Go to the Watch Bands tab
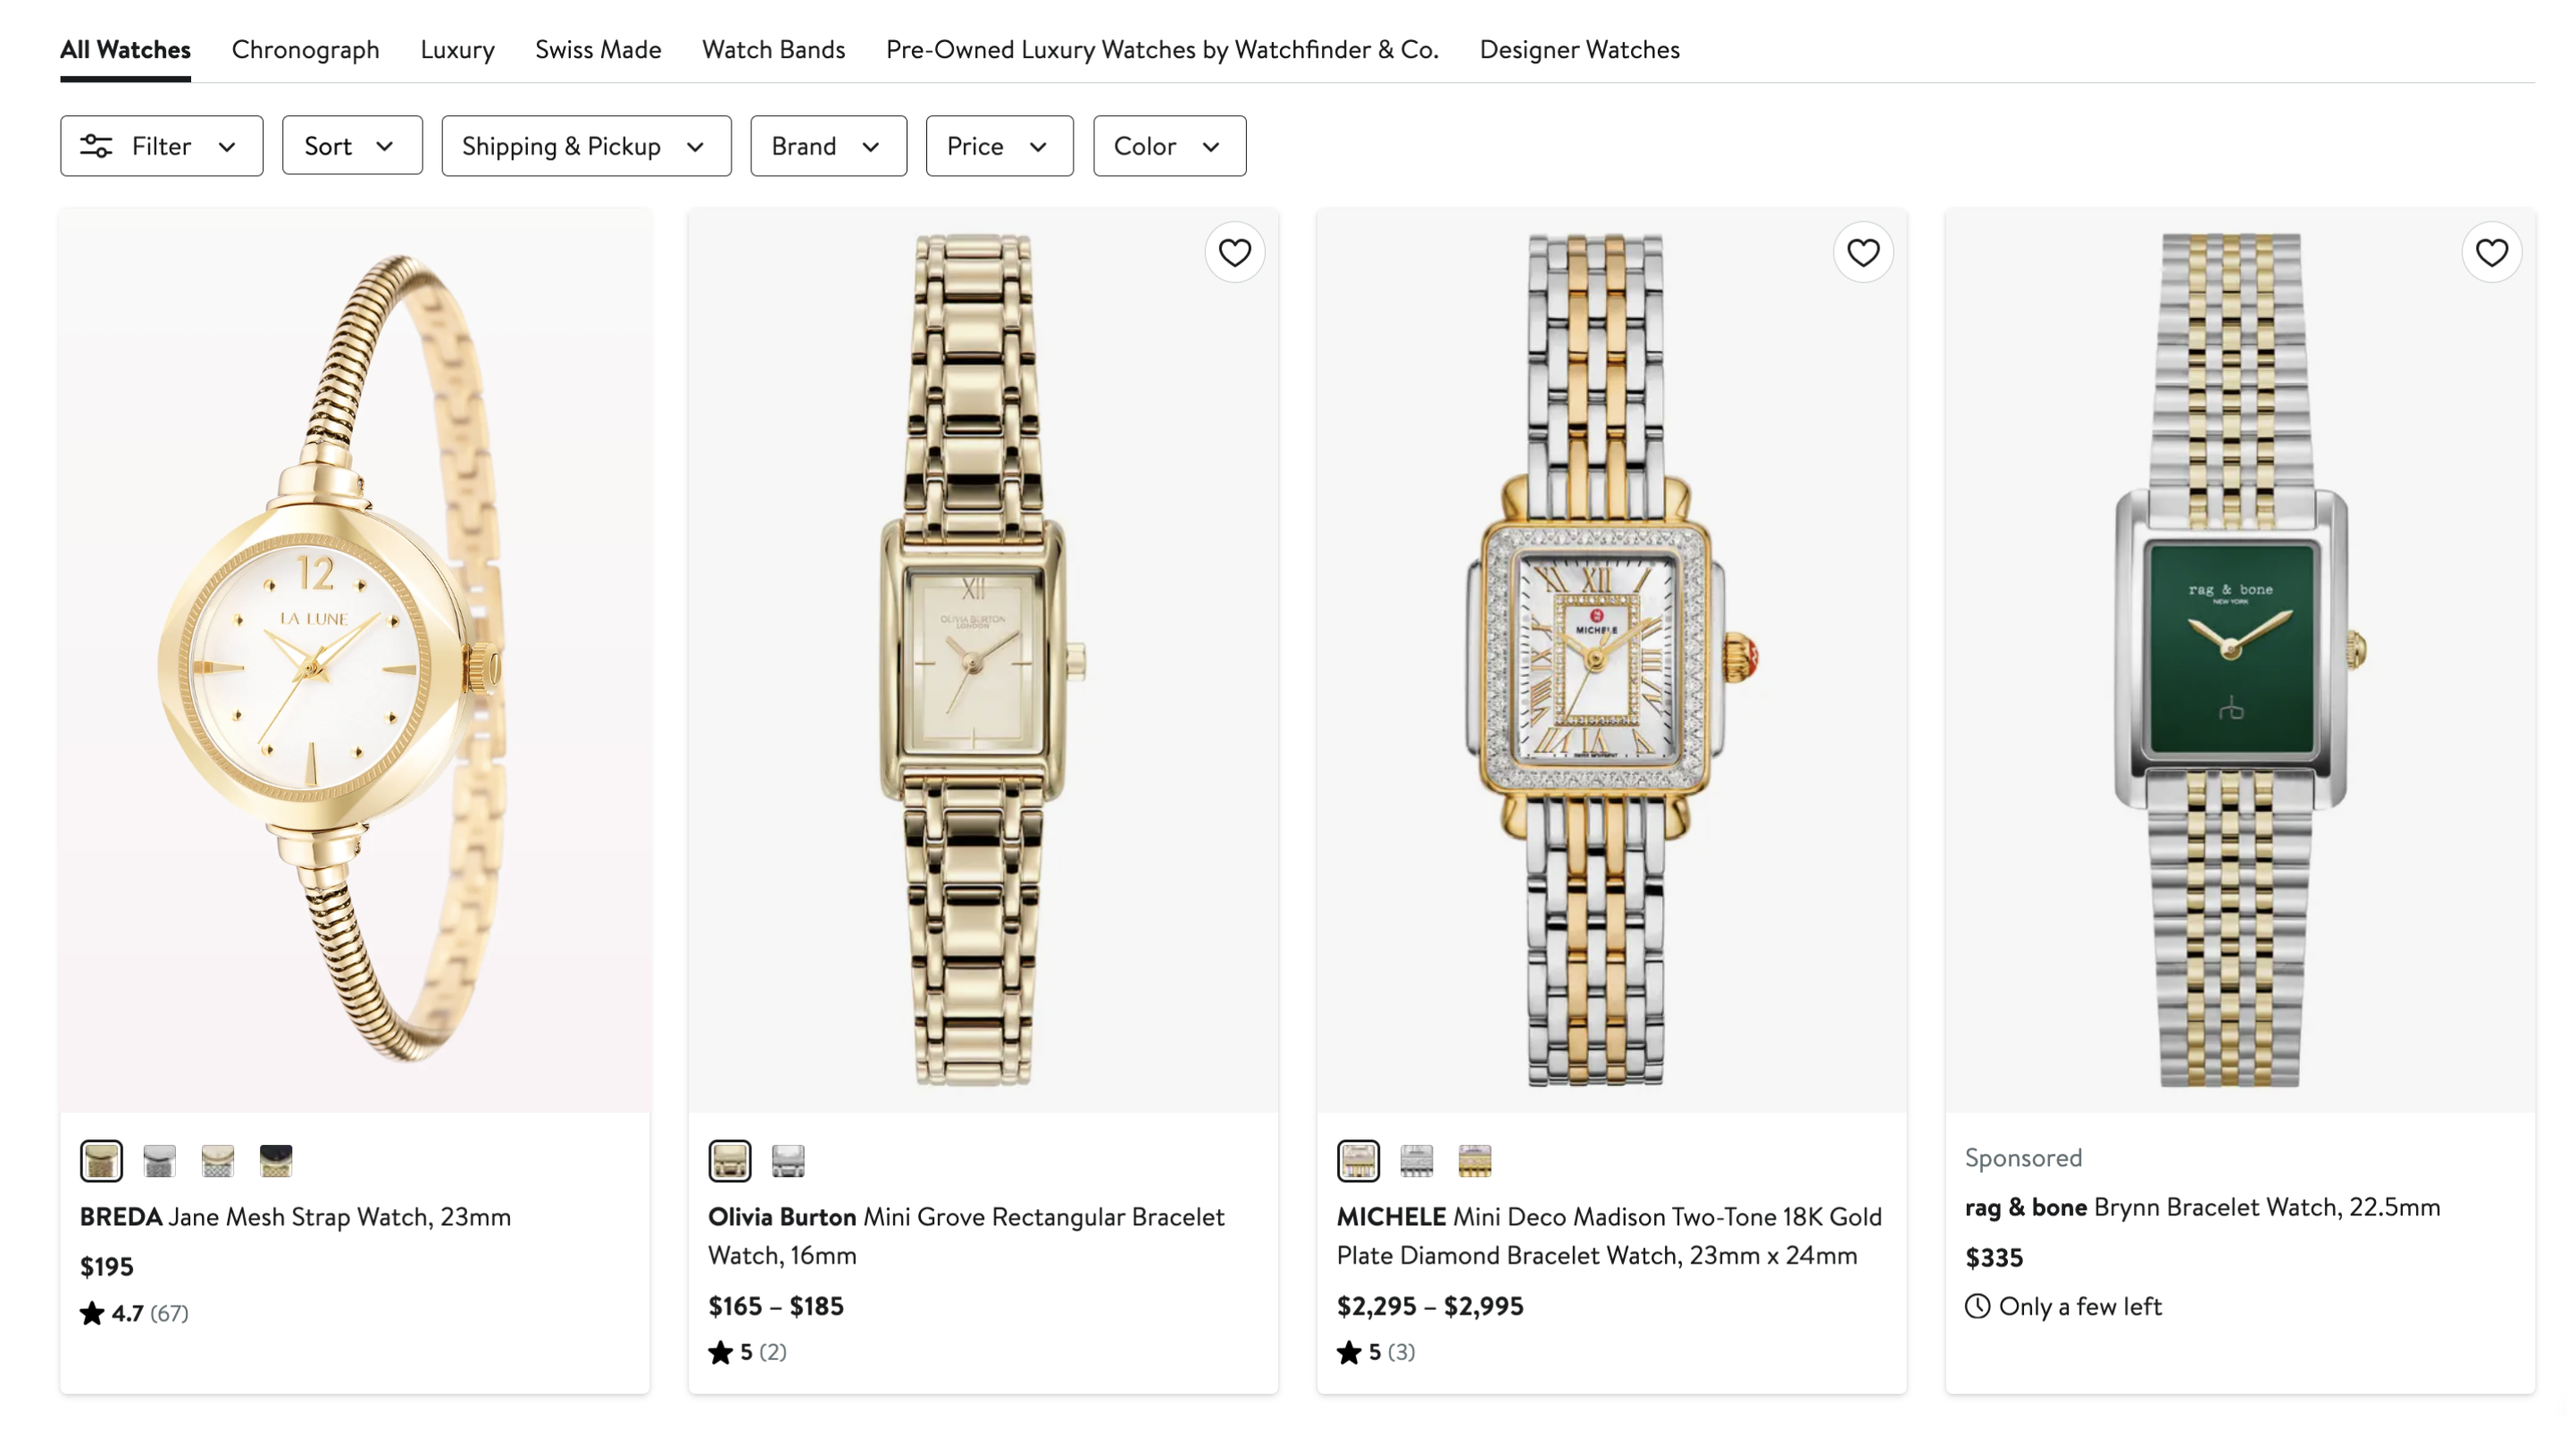Screen dimensions: 2576x1436 pyautogui.click(x=773, y=49)
